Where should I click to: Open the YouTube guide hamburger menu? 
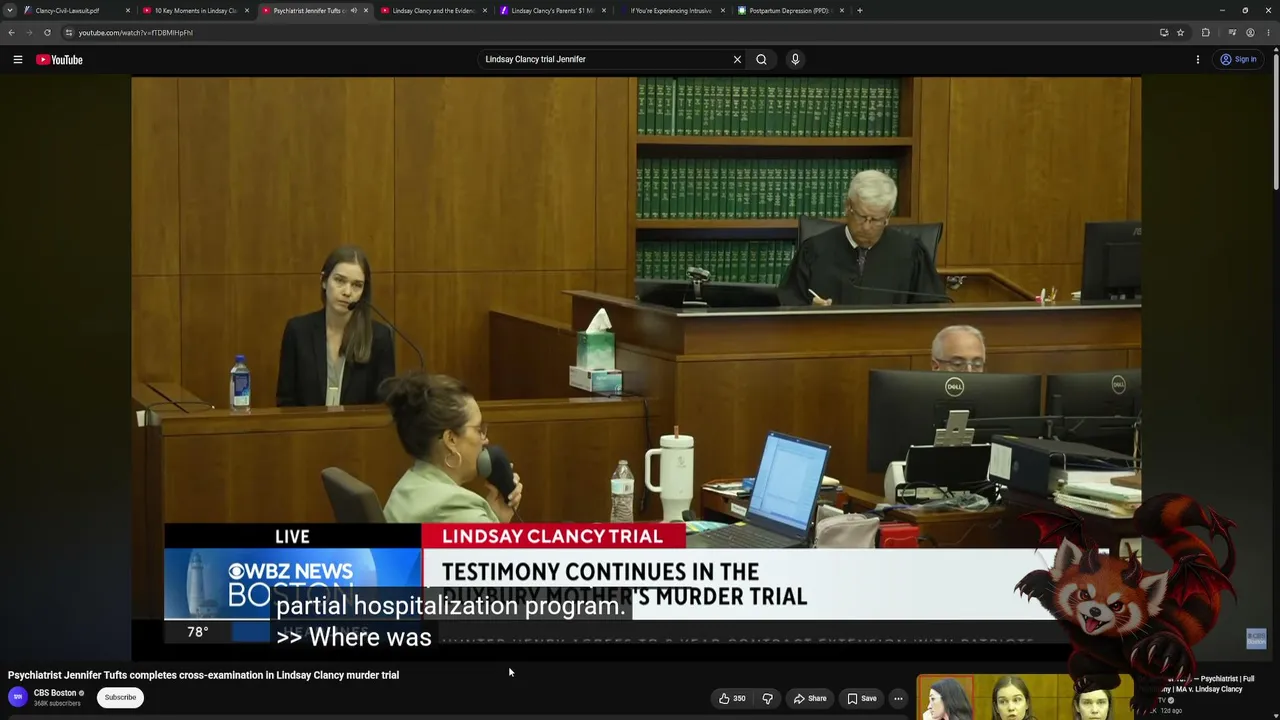pos(18,60)
